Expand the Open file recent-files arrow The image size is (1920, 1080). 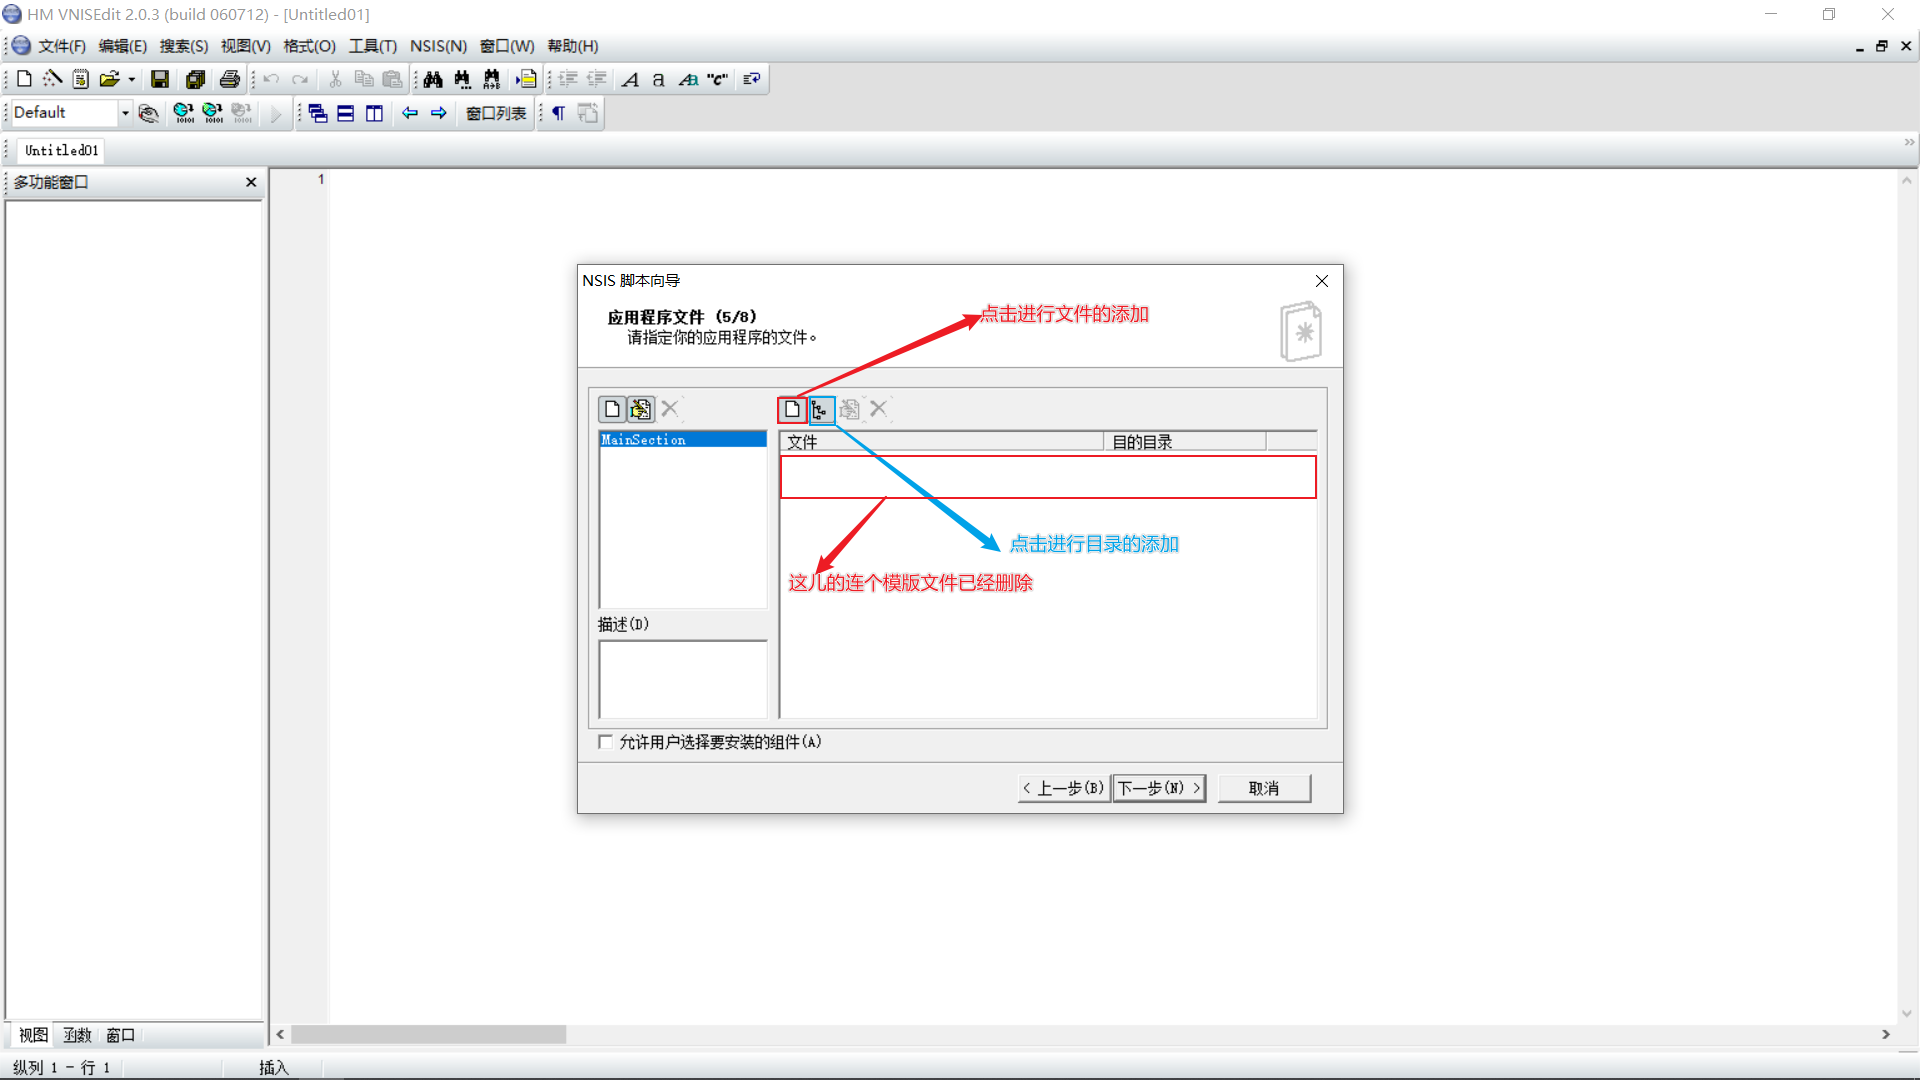click(x=132, y=79)
